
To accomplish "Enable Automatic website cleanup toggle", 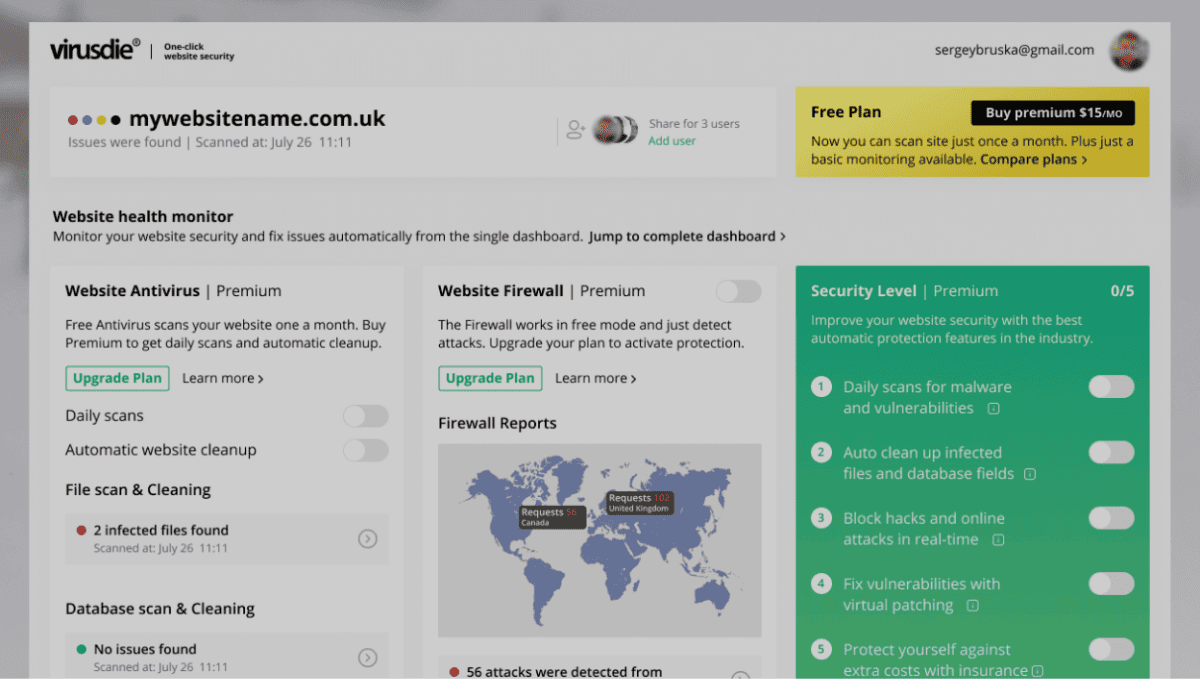I will pyautogui.click(x=365, y=450).
